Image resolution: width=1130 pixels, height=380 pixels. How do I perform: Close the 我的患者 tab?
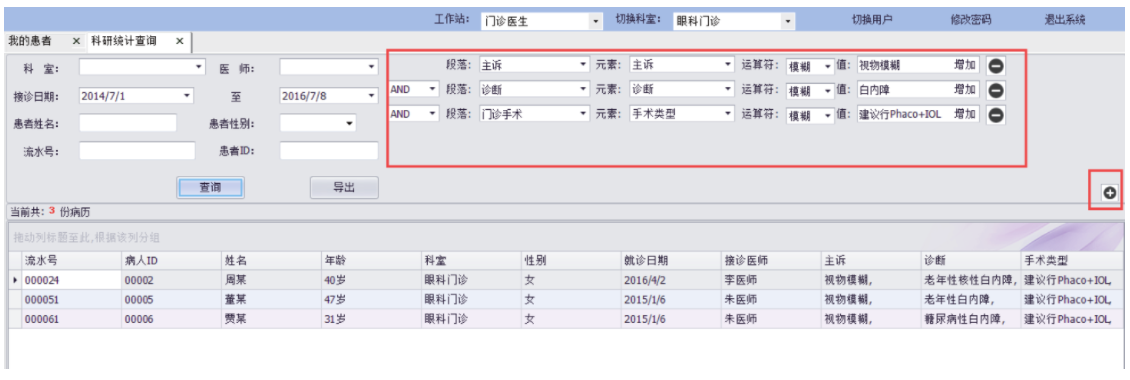coord(76,41)
